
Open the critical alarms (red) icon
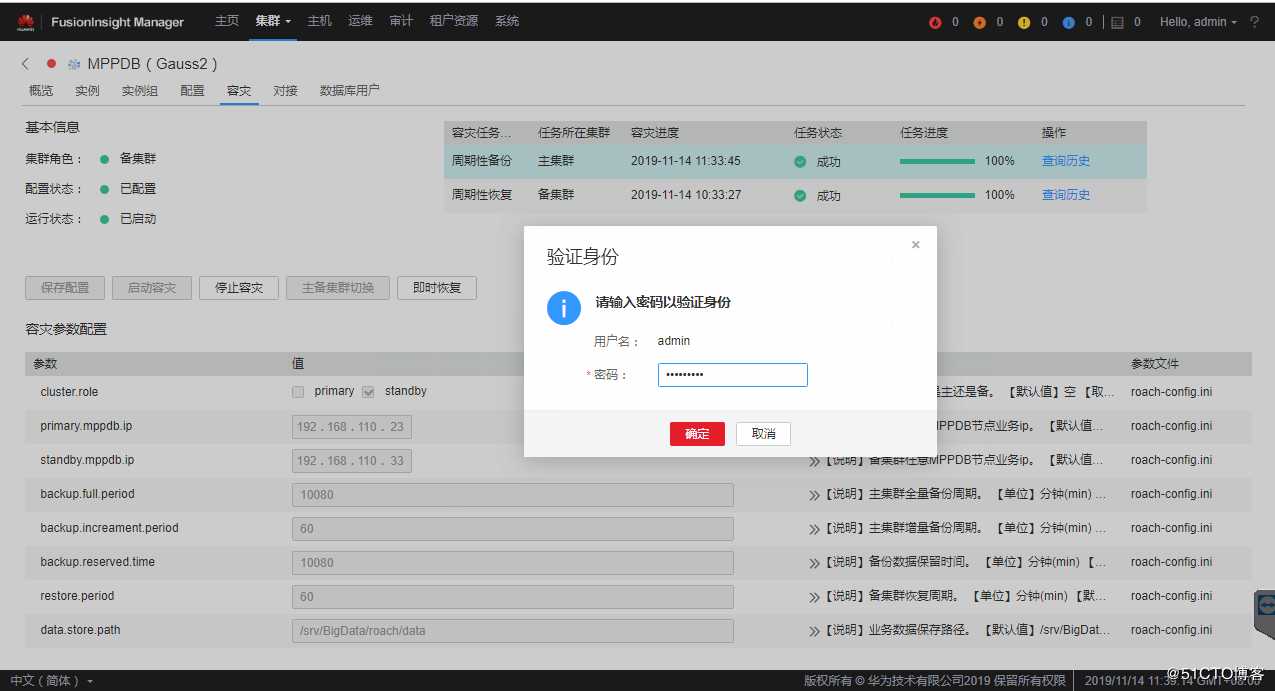click(935, 21)
